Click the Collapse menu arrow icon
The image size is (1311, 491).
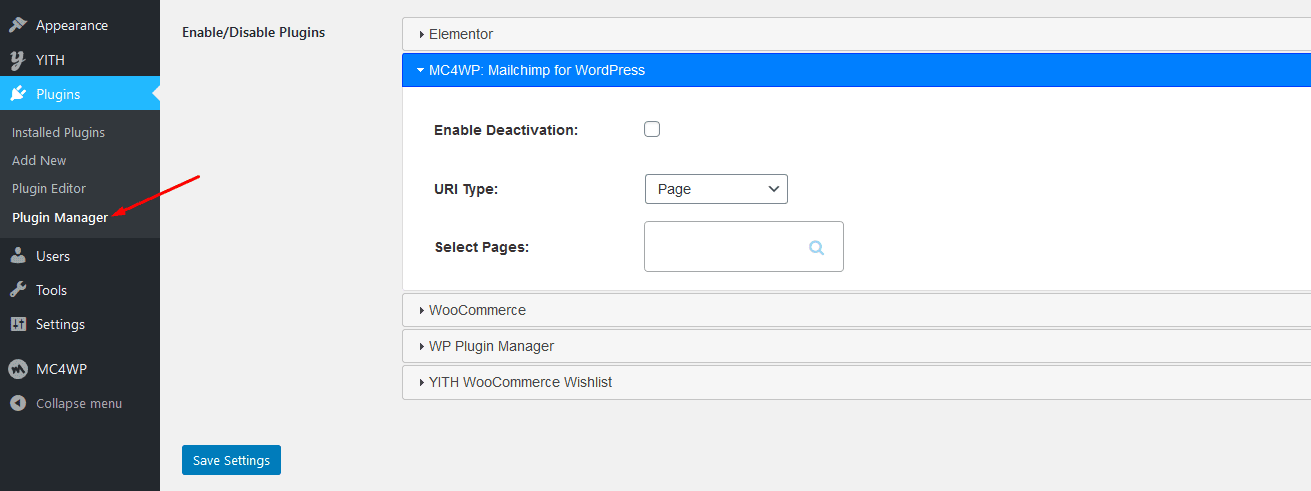pos(18,403)
